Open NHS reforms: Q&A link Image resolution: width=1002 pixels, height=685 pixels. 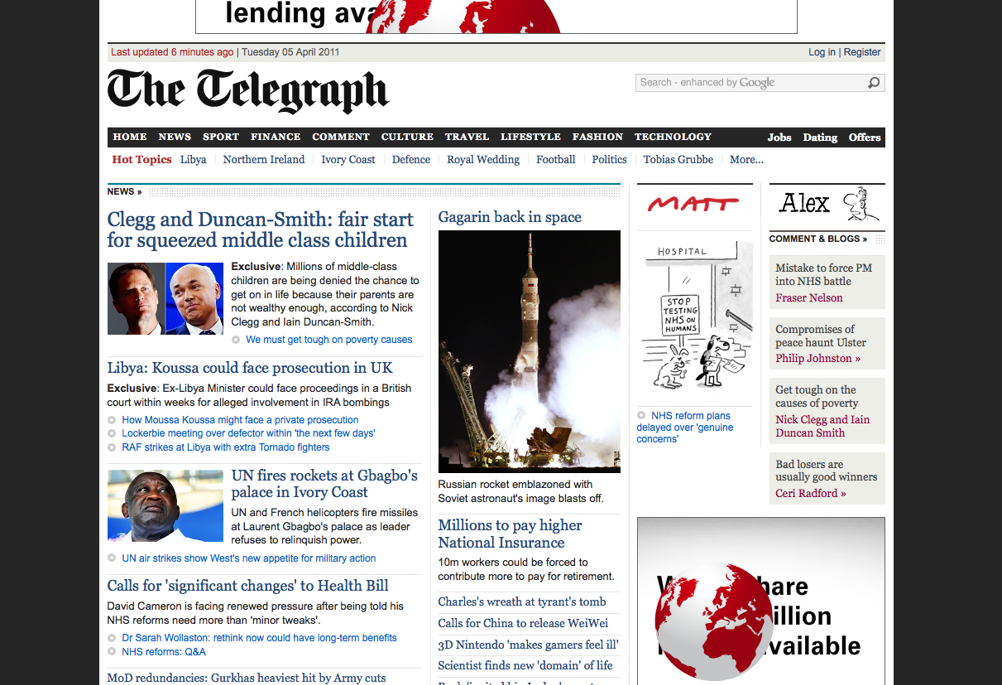[164, 652]
